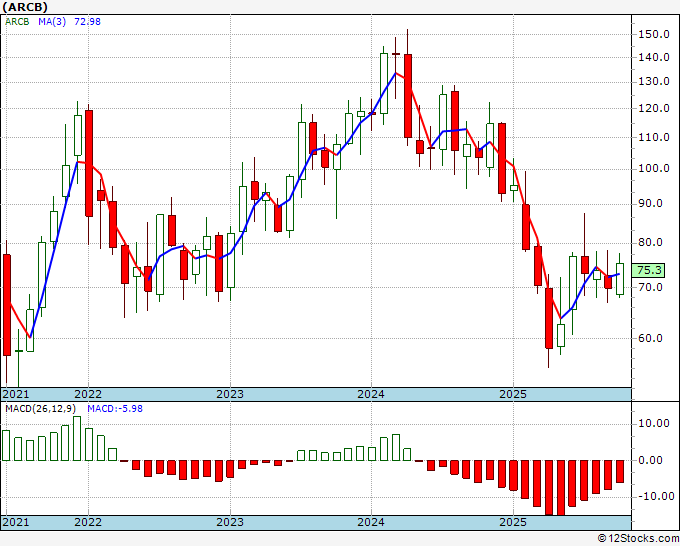Click the 140.0 price axis label
This screenshot has width=680, height=546.
[x=654, y=57]
